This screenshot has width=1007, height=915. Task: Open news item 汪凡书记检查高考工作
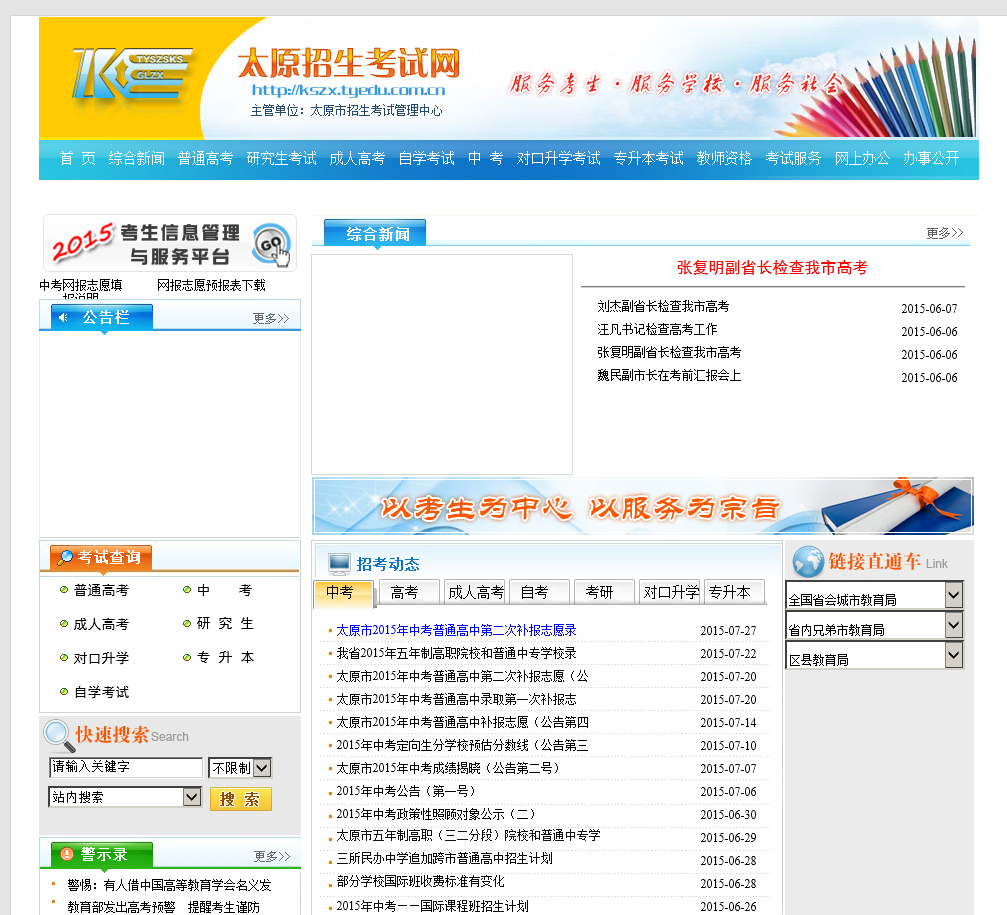point(657,330)
